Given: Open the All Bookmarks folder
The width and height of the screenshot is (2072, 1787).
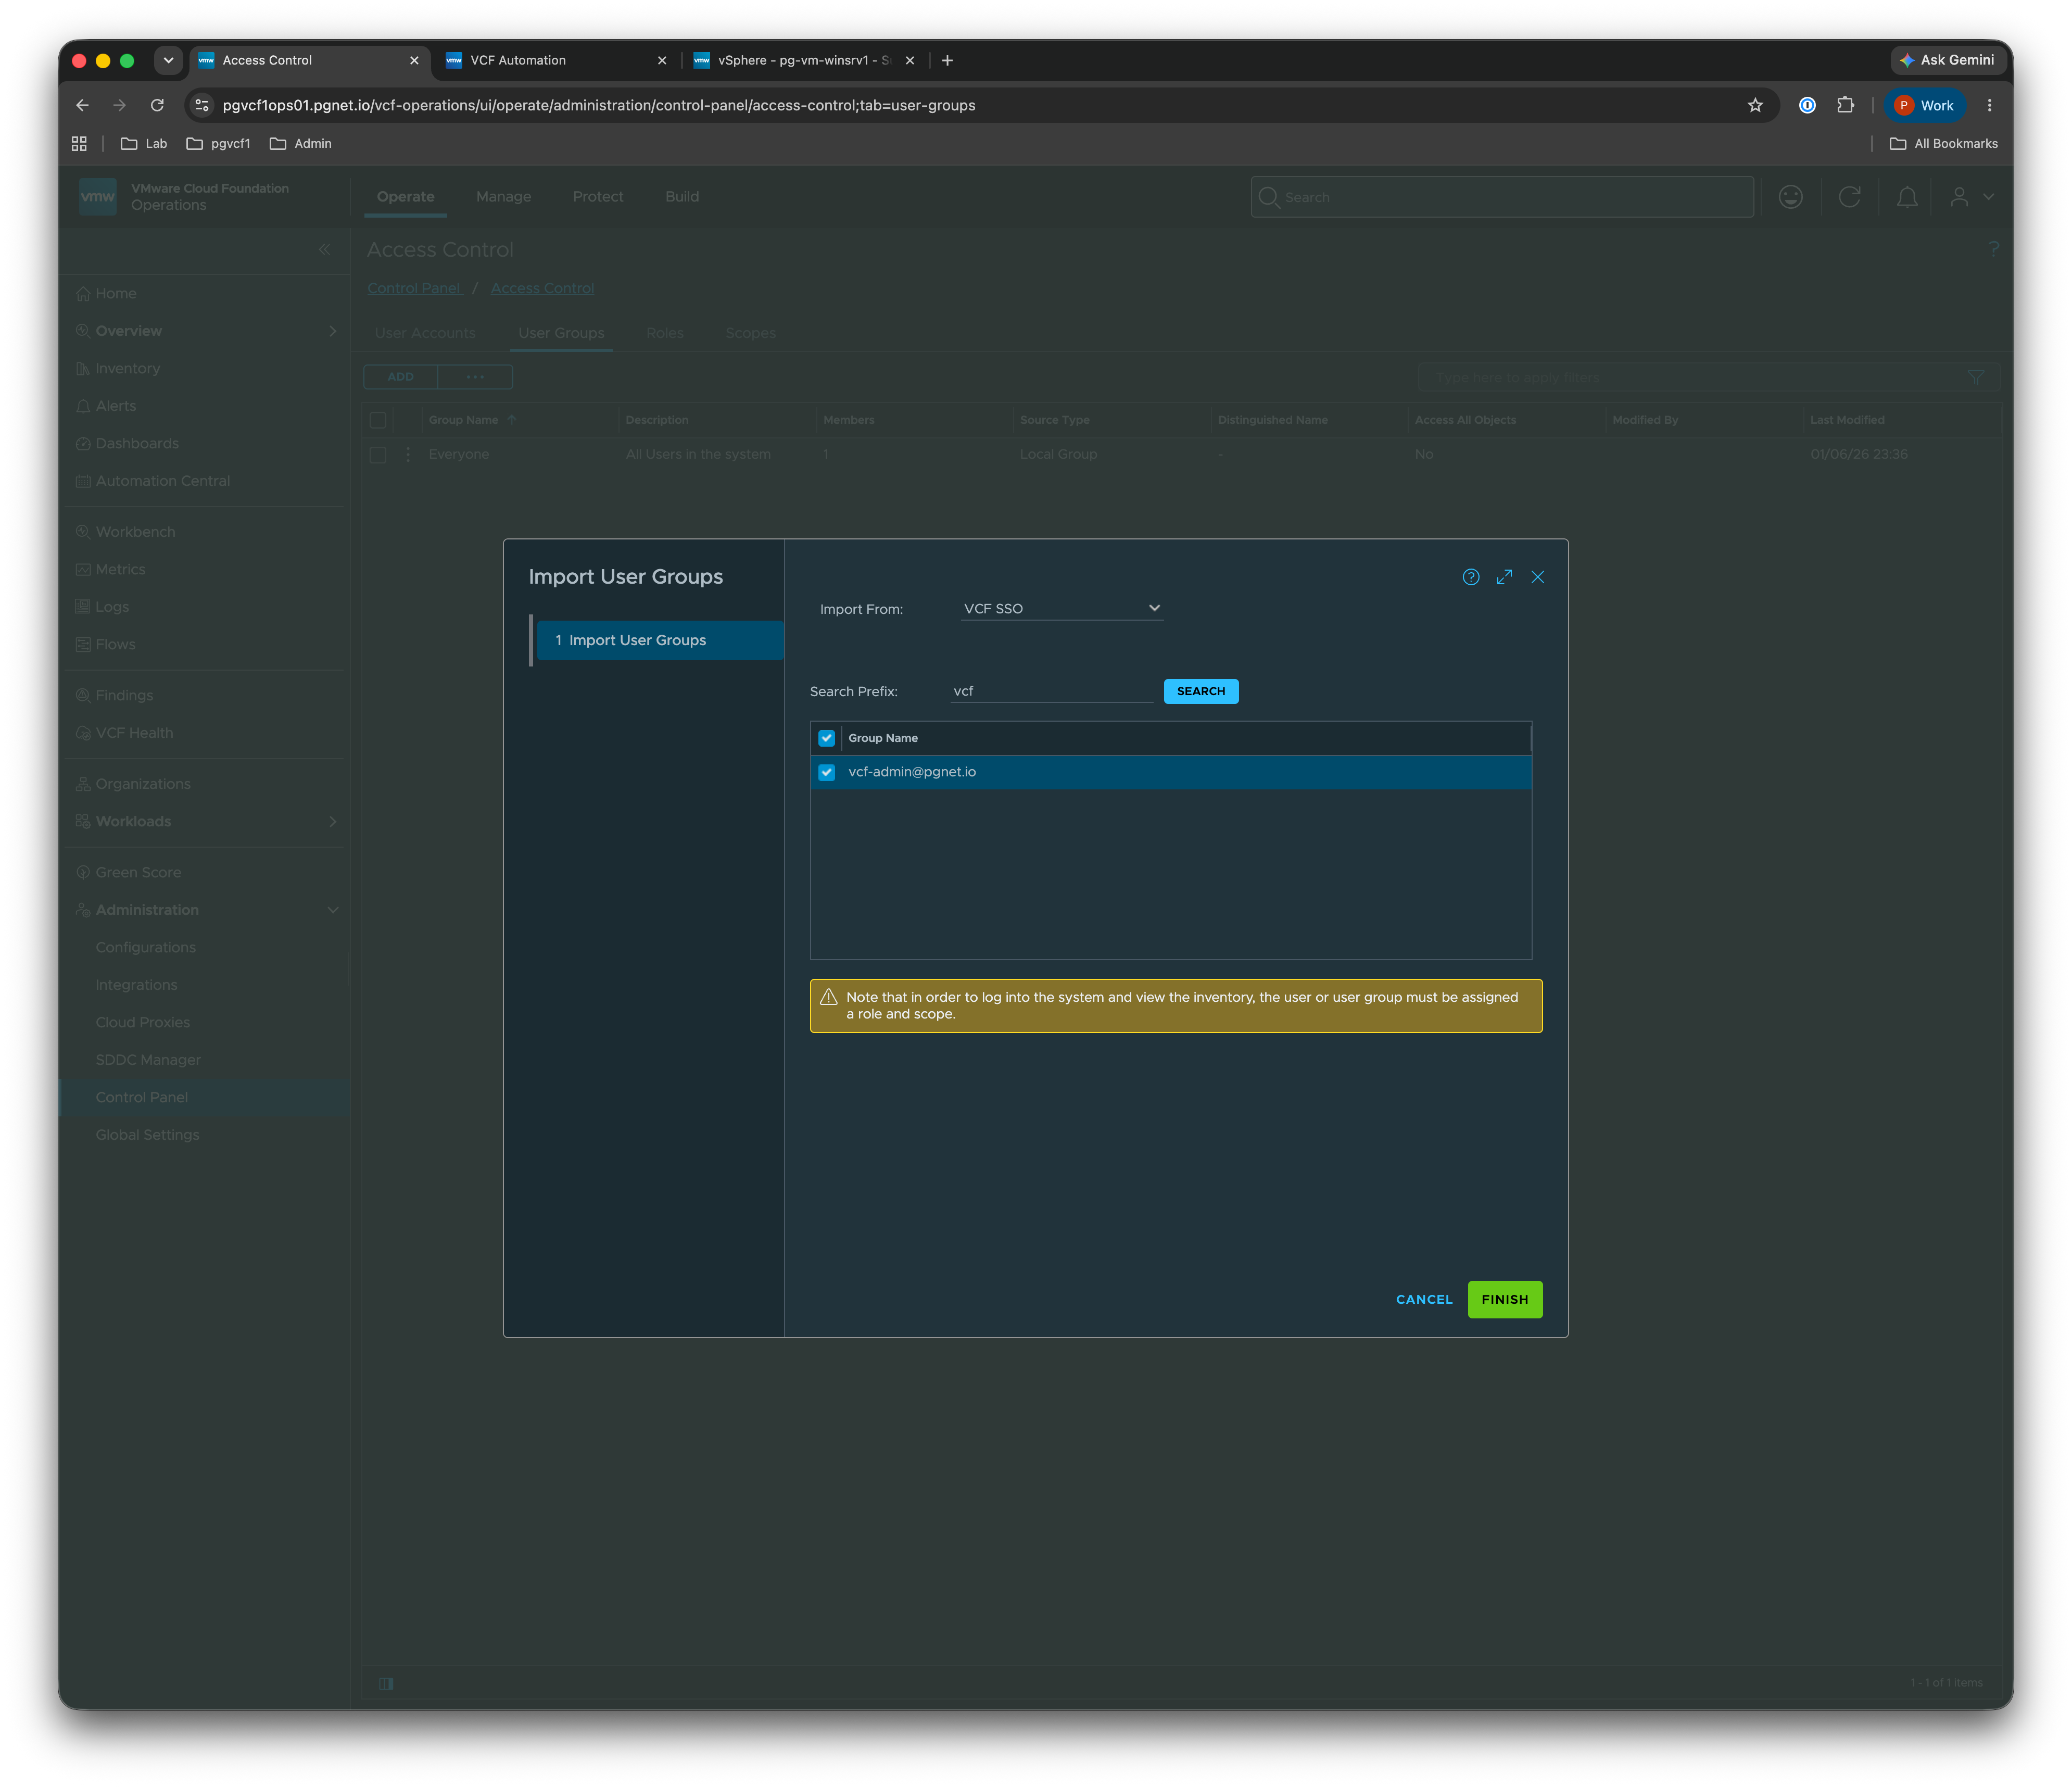Looking at the screenshot, I should pos(1943,144).
